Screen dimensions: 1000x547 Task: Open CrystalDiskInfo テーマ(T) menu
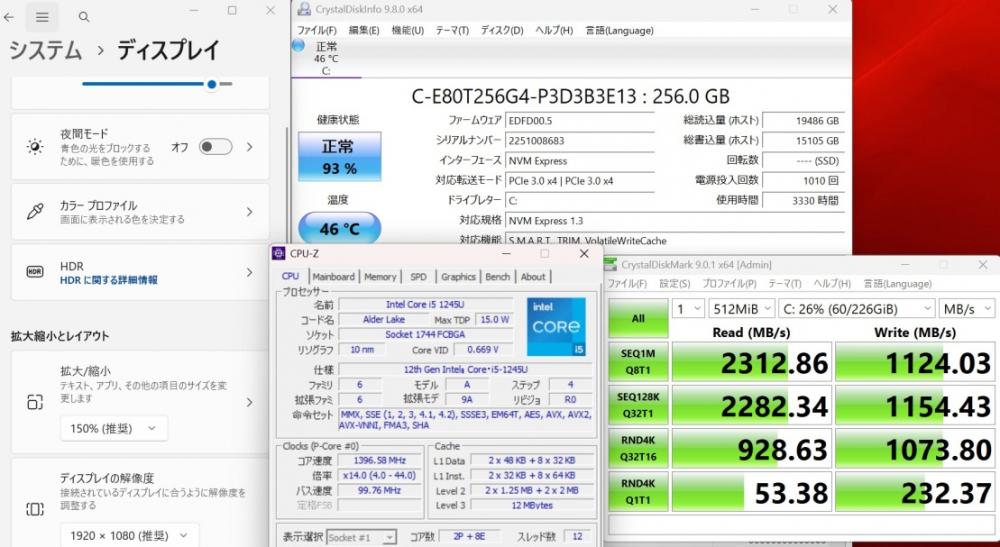452,31
